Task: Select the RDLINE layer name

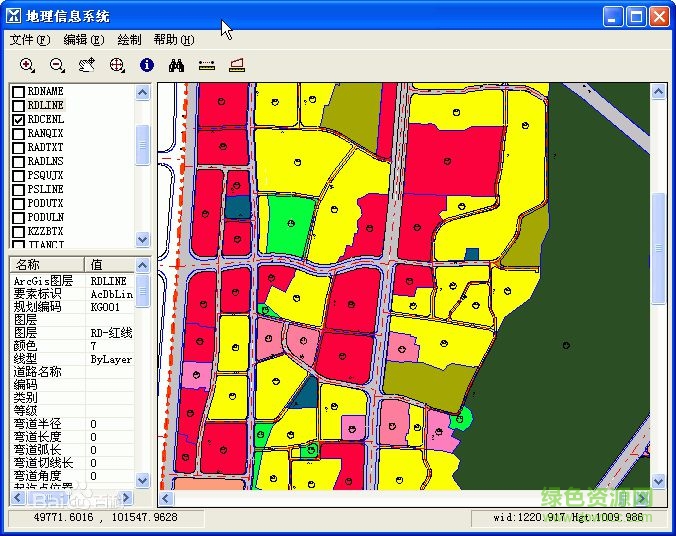Action: click(x=46, y=105)
